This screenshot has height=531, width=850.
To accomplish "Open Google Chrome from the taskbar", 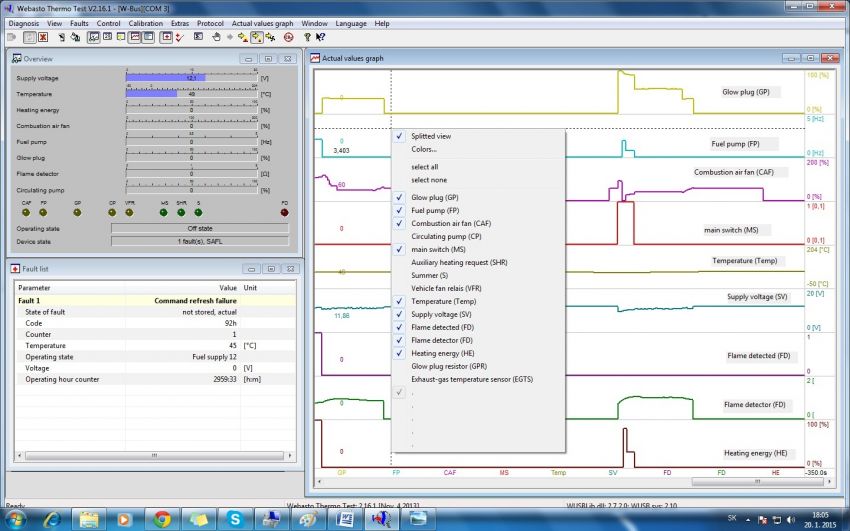I will (162, 518).
